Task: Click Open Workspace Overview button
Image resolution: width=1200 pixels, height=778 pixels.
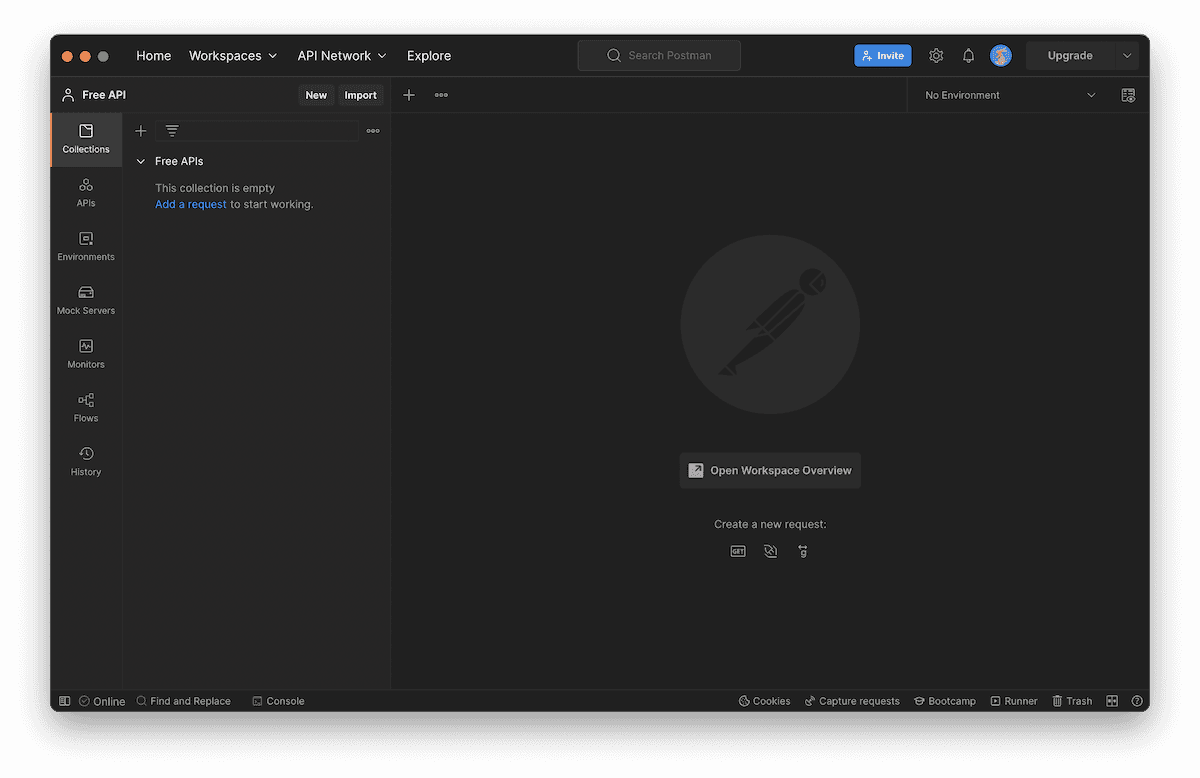Action: (x=770, y=470)
